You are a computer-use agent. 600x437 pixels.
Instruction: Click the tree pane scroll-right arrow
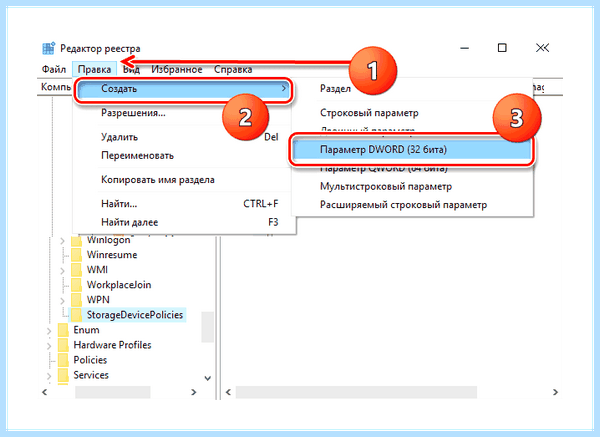pos(194,392)
